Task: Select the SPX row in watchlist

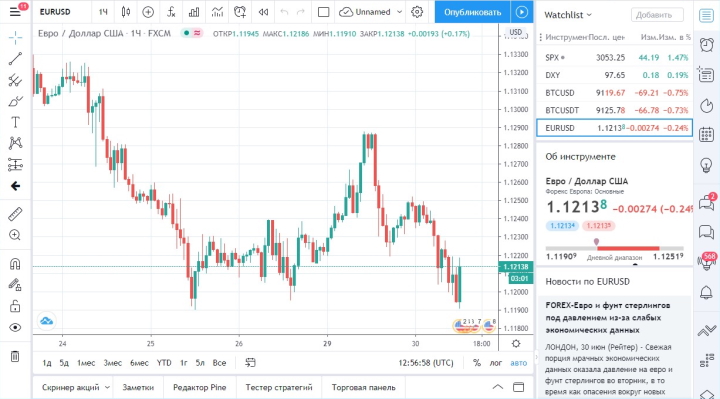Action: click(614, 57)
